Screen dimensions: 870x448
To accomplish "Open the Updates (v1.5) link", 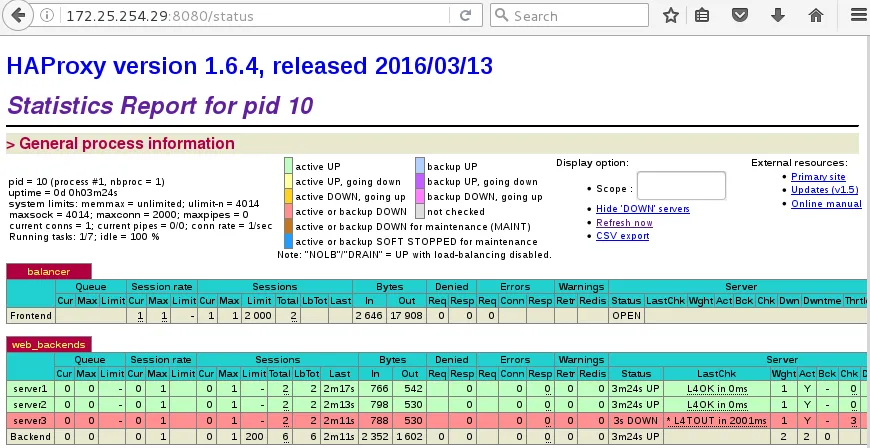I will [x=825, y=190].
